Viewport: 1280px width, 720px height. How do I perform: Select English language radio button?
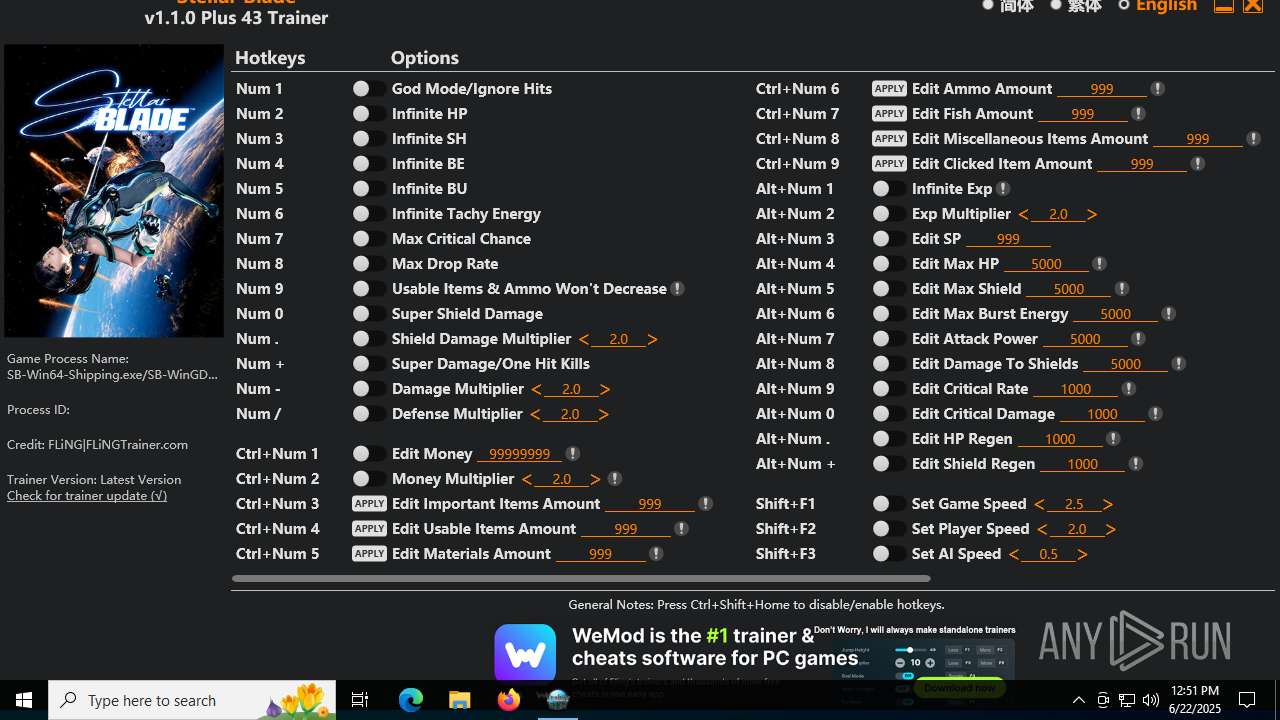(1123, 5)
